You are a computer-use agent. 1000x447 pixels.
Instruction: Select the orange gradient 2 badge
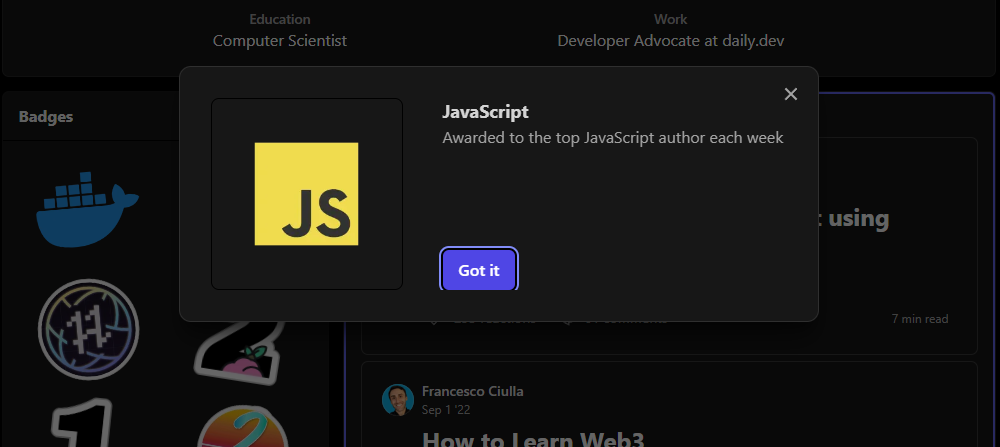pos(242,426)
